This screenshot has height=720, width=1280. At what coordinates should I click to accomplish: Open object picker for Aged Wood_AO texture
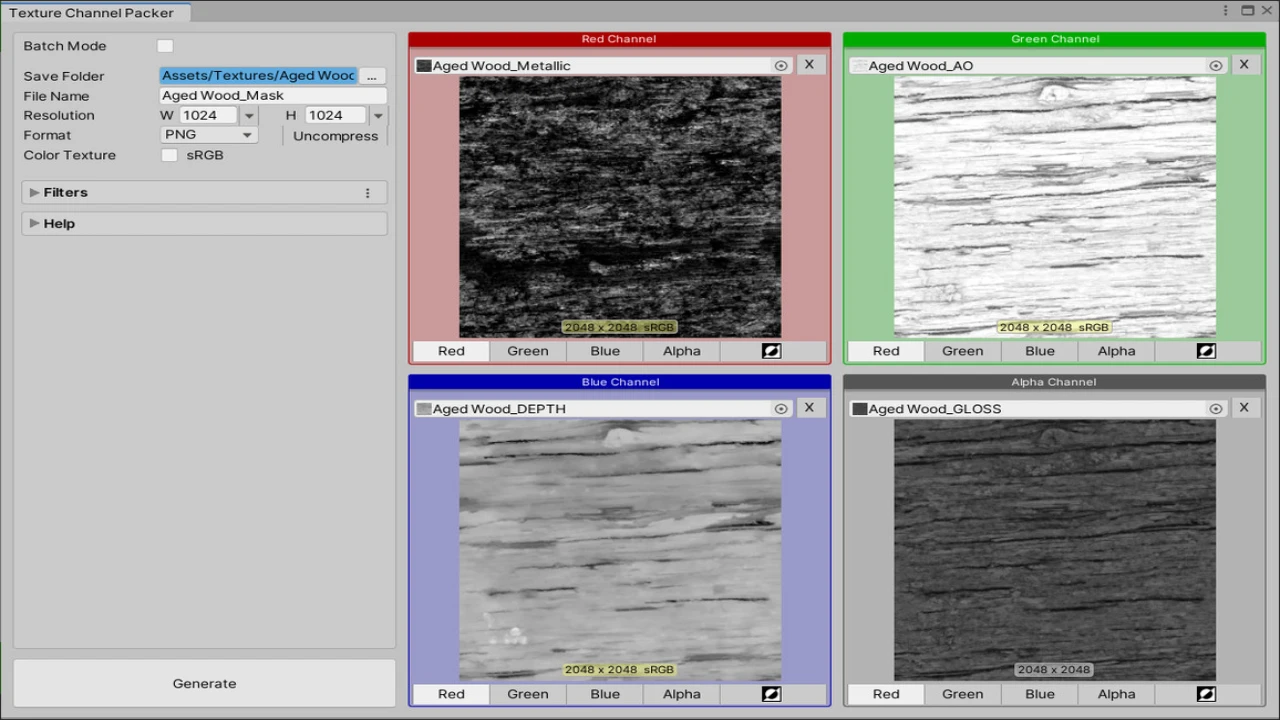[x=1216, y=66]
